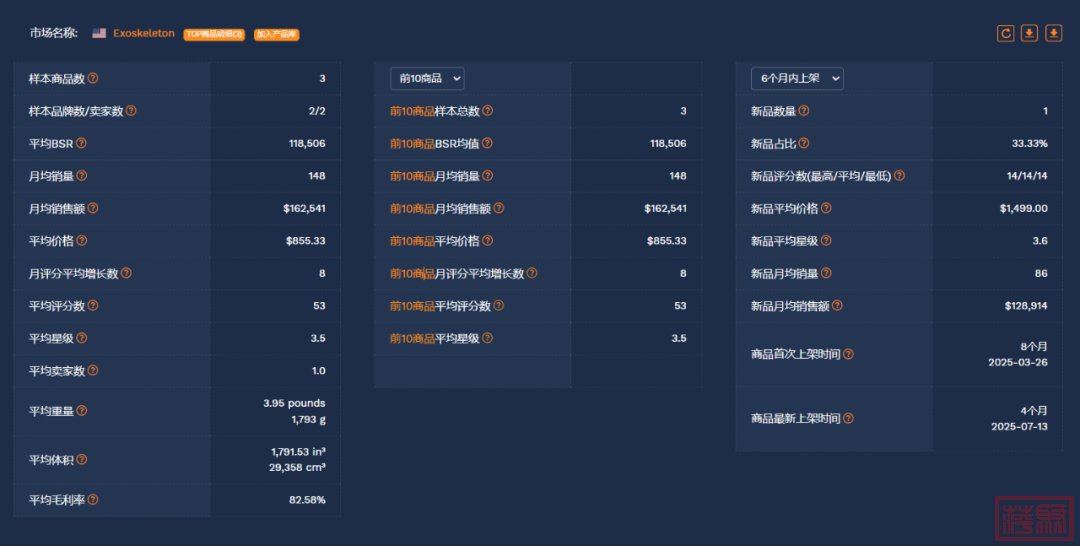
Task: Click the download icon beside the refresh icon
Action: click(1029, 33)
